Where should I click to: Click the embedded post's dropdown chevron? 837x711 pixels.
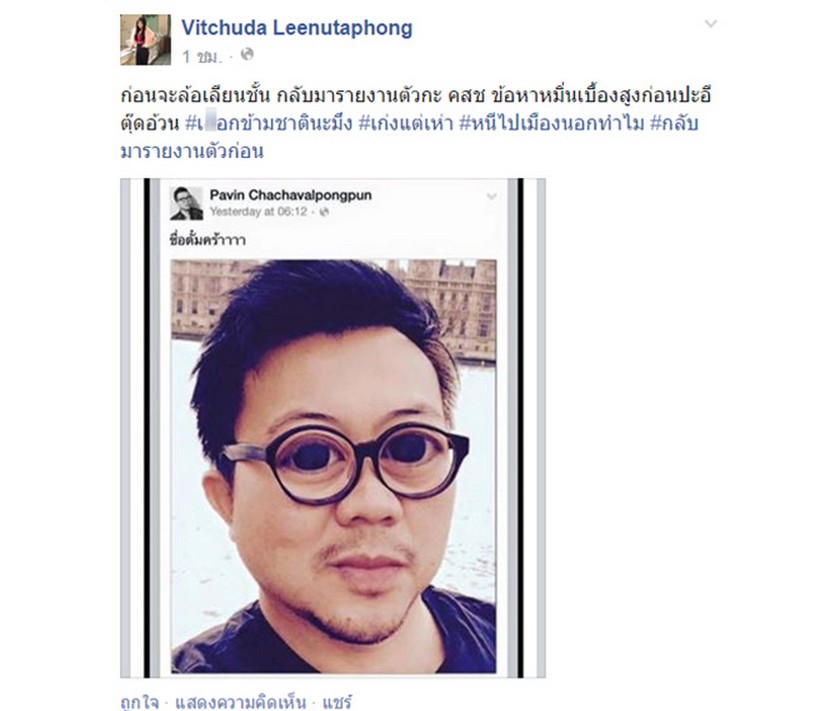[492, 196]
